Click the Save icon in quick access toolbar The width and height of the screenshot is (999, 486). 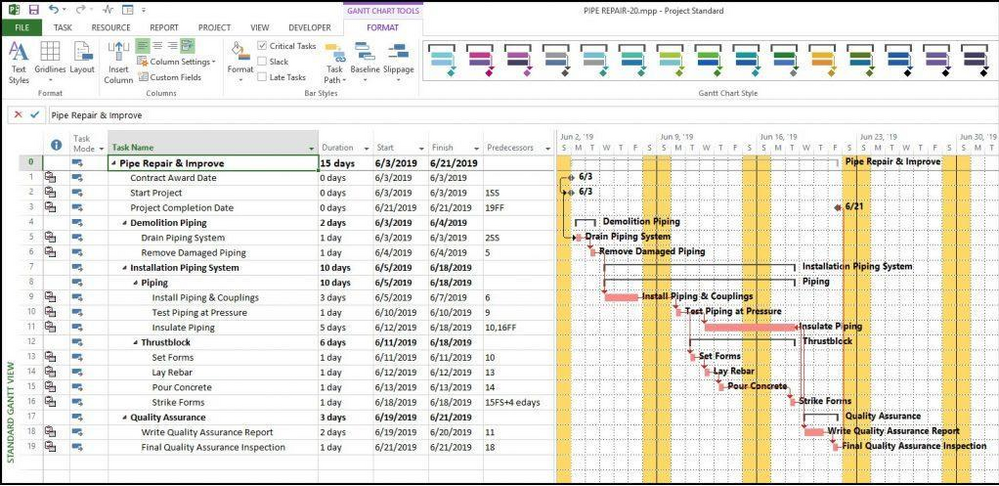[33, 9]
